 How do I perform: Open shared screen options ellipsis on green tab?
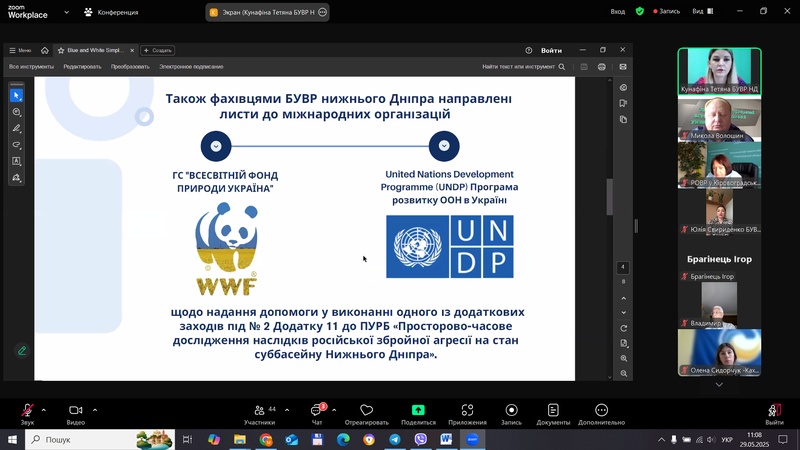(322, 12)
